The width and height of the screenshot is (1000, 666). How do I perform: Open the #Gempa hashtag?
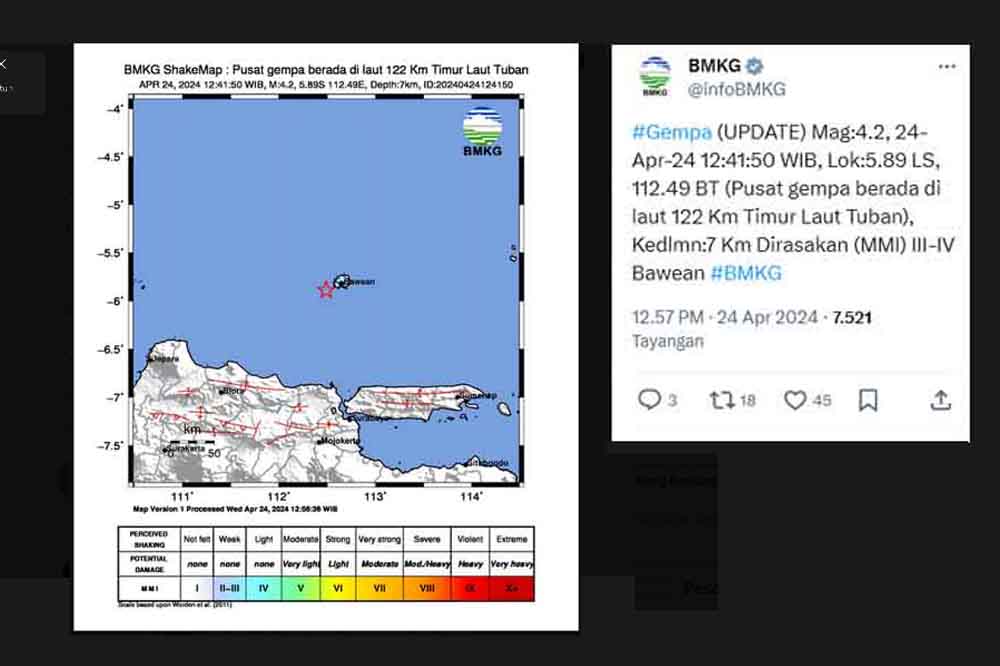tap(672, 132)
